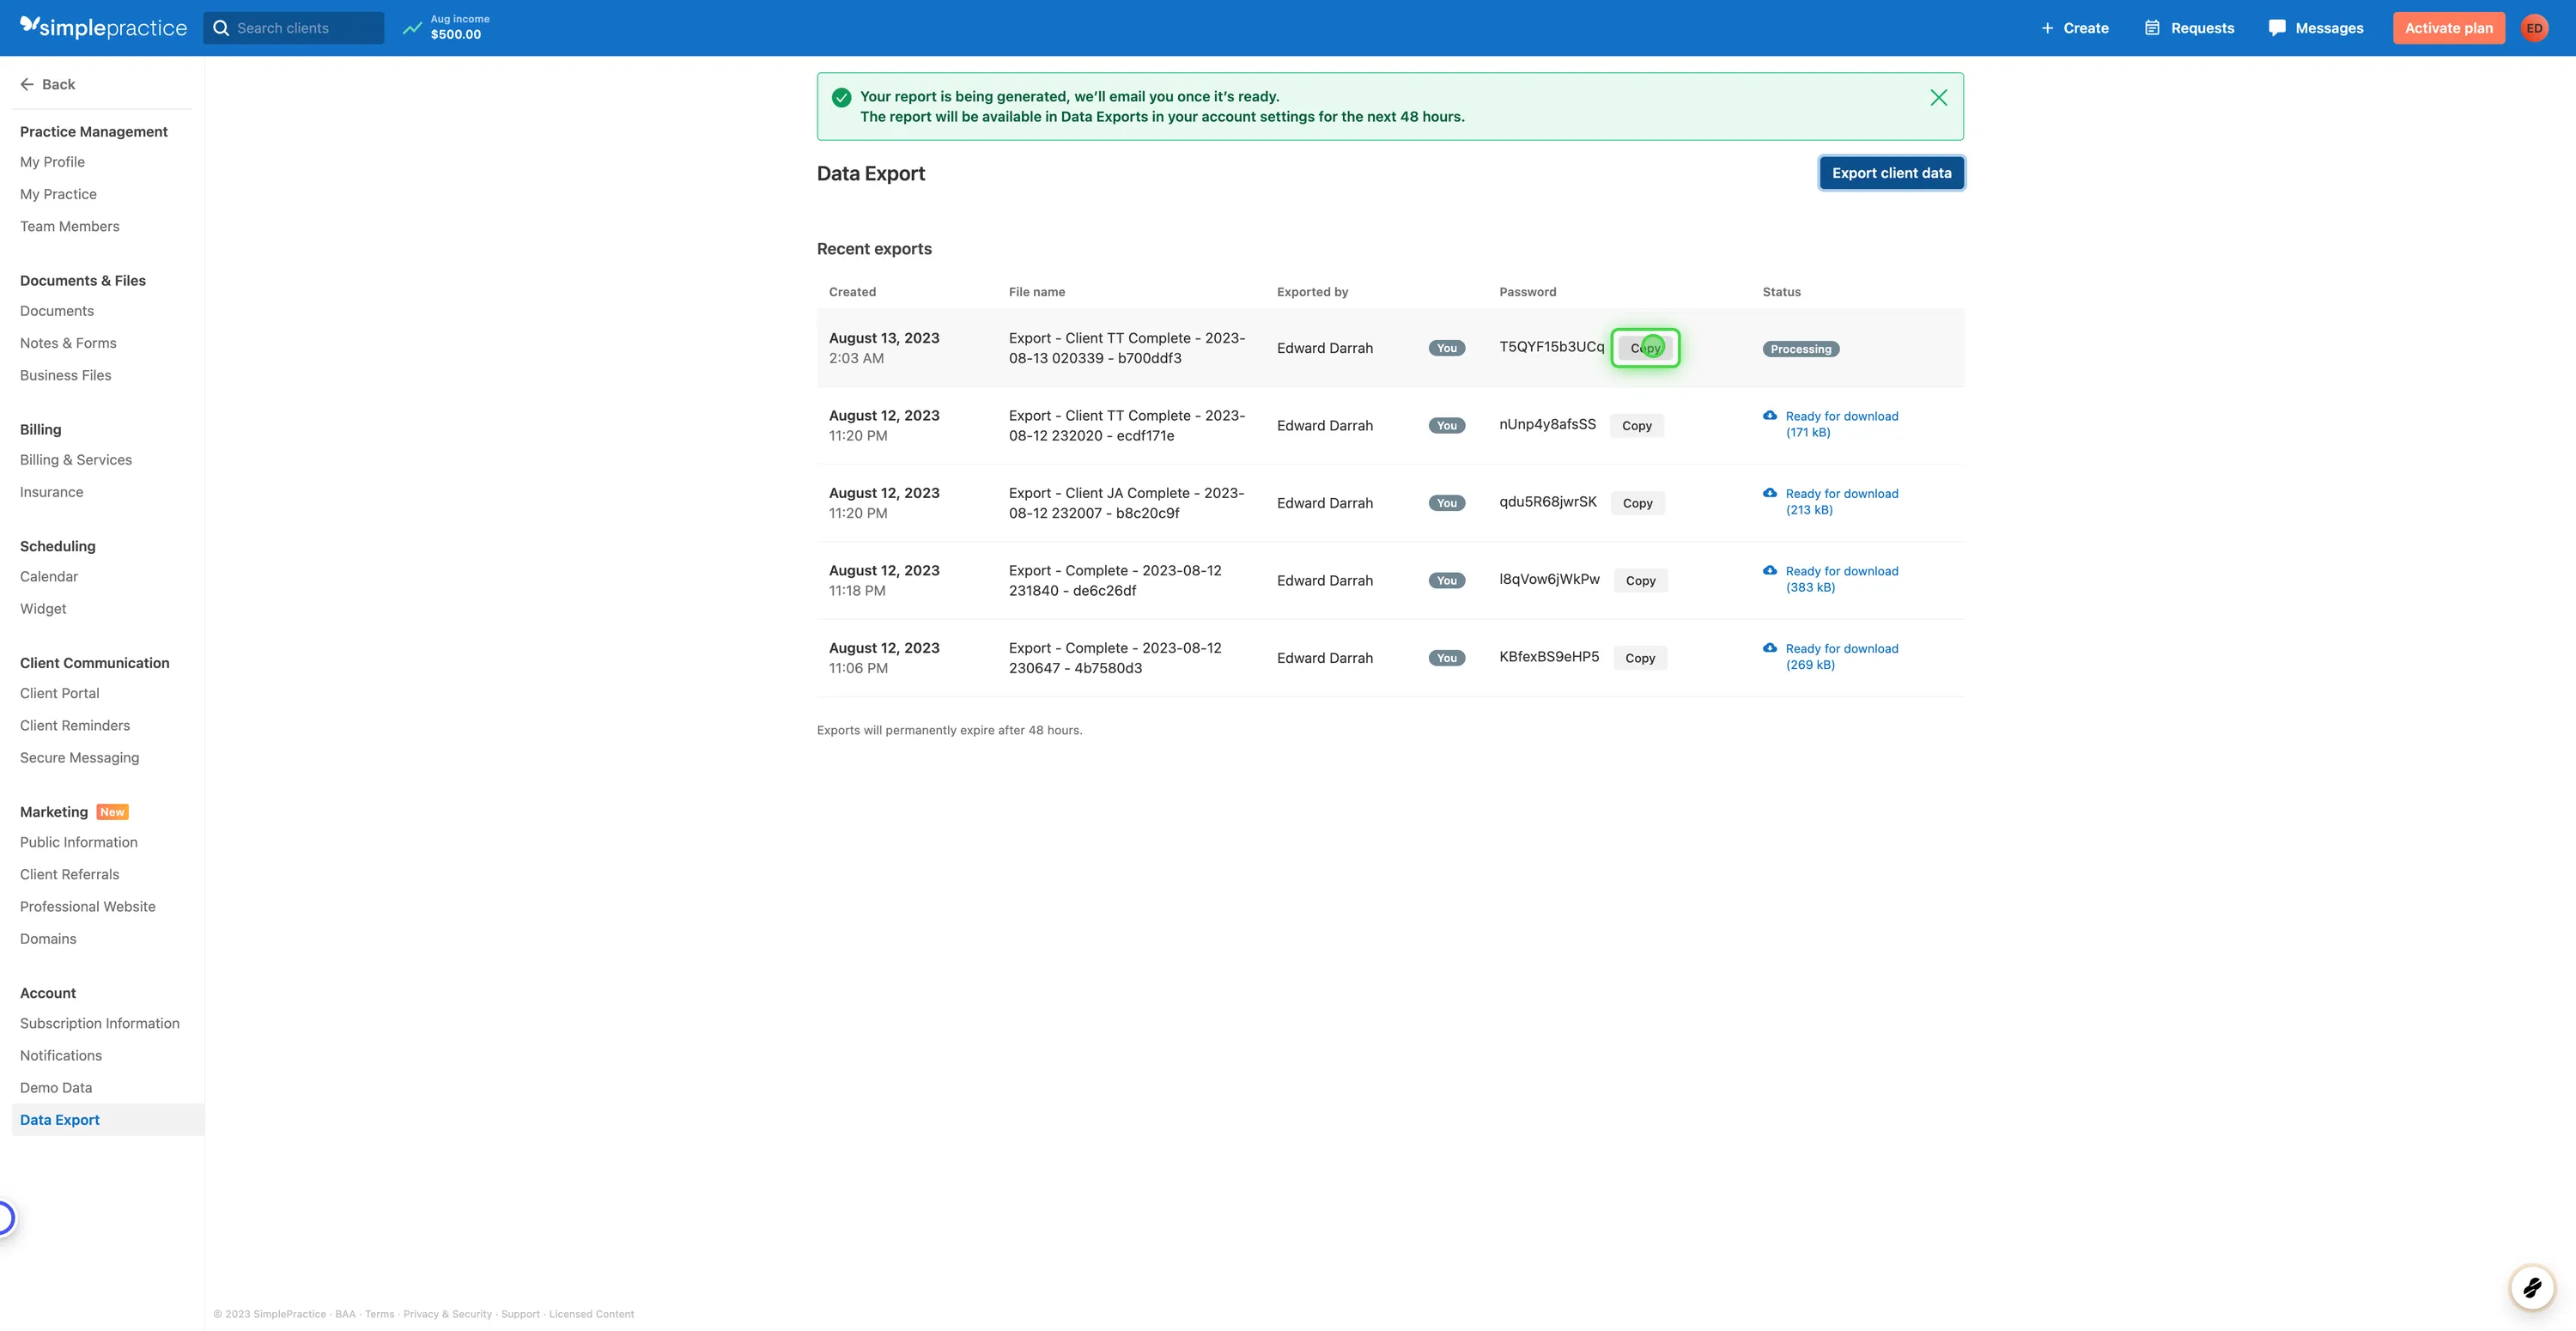Copy password l8qVow6jWkPw

click(1640, 581)
